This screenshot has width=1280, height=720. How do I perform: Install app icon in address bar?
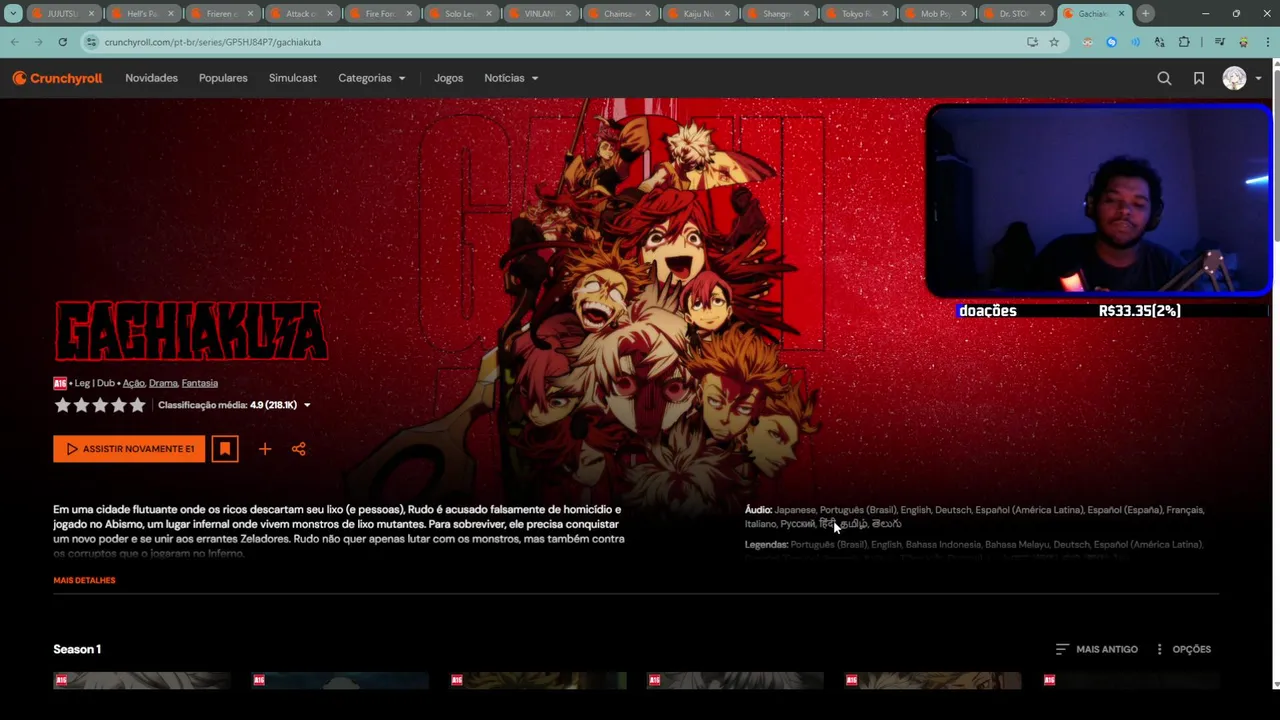(x=1032, y=42)
